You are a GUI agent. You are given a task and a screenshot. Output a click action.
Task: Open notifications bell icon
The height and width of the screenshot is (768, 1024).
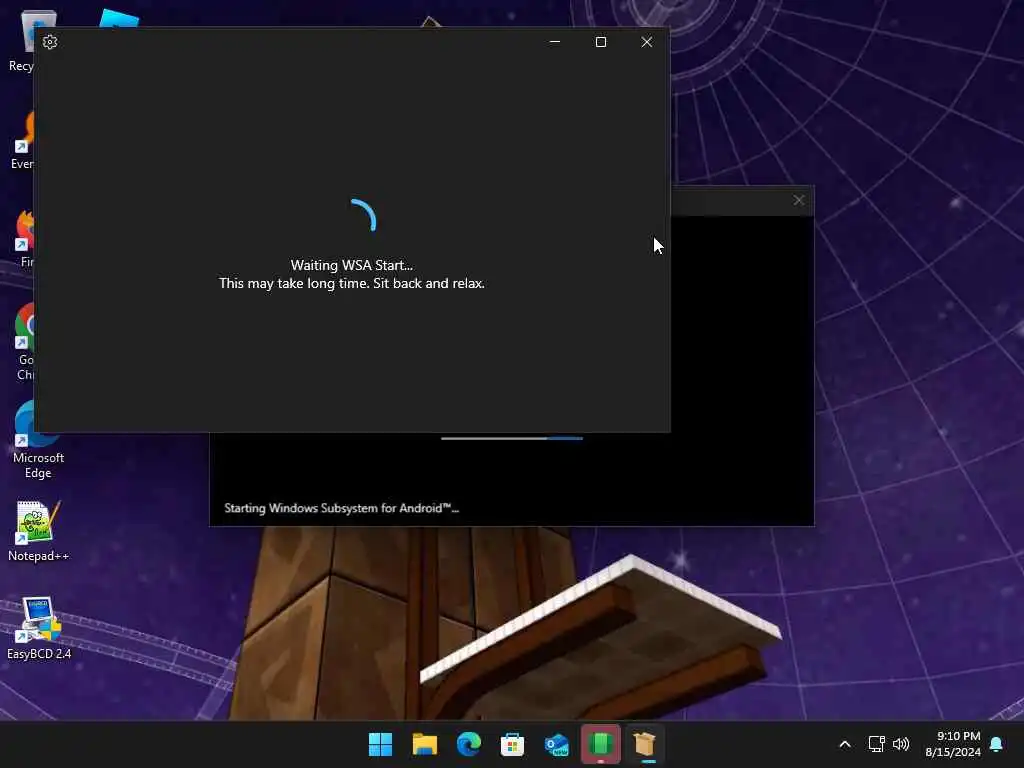click(x=997, y=744)
